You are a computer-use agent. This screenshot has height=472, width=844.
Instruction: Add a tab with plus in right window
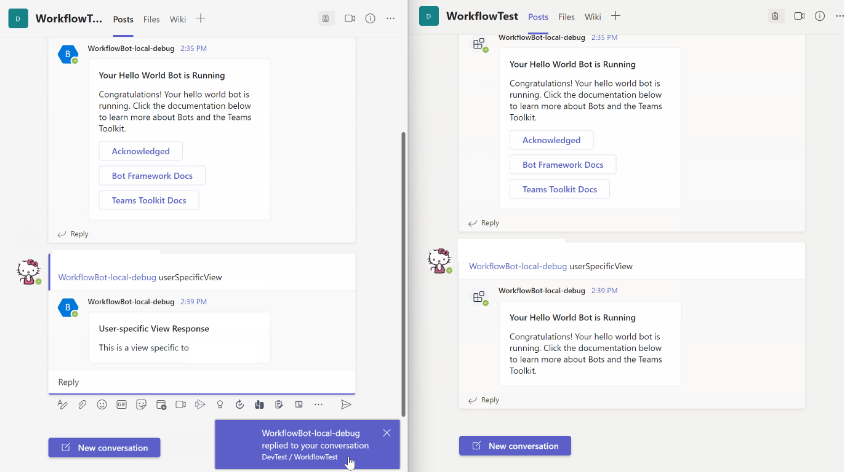(x=616, y=16)
